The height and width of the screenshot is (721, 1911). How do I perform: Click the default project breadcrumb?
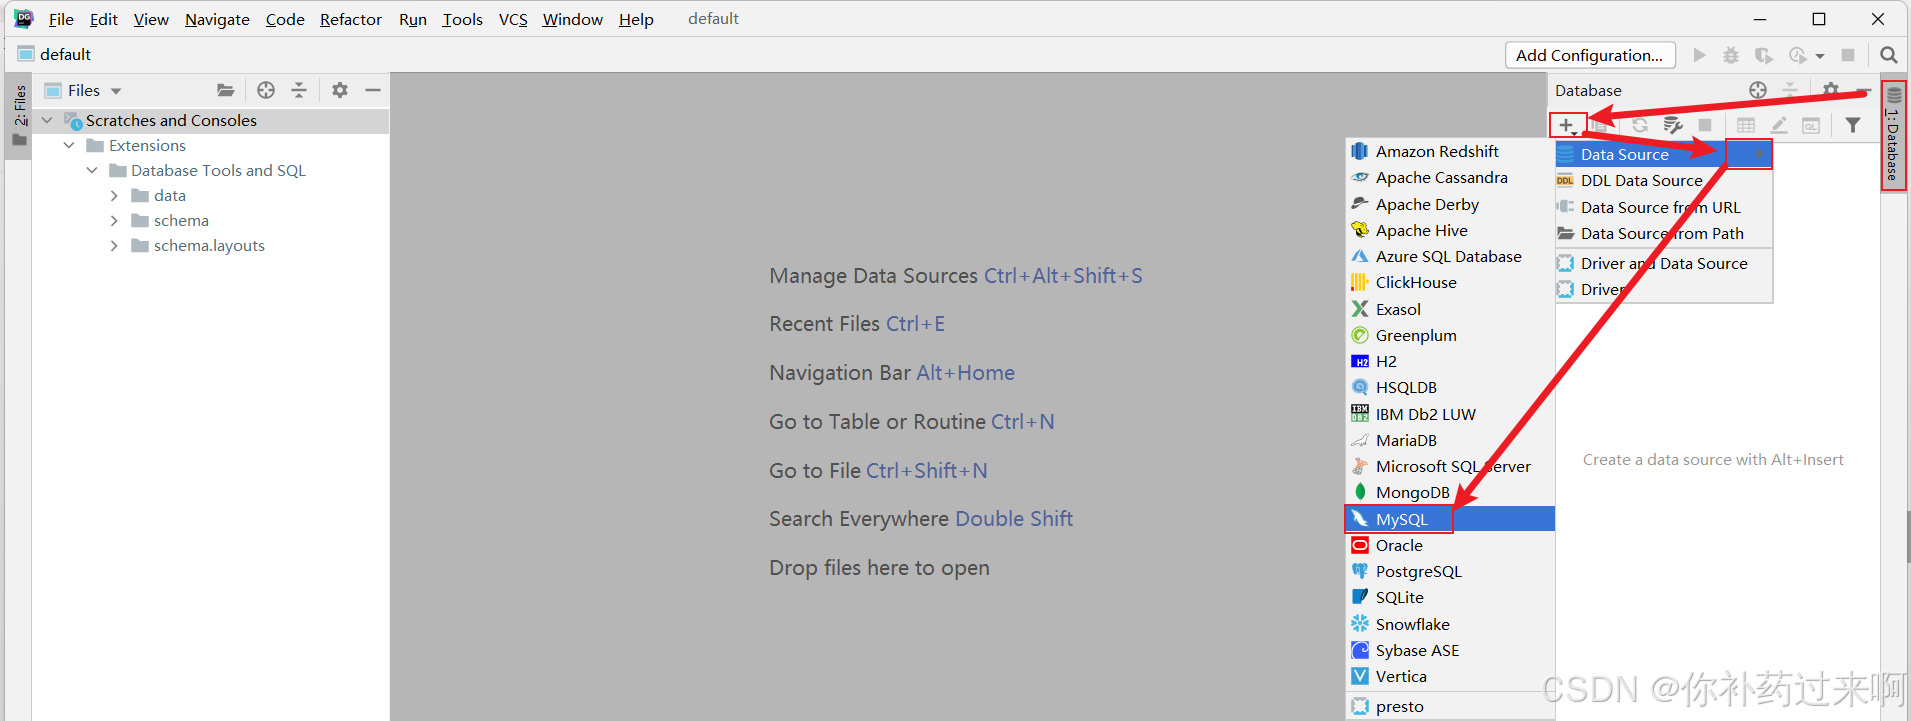pyautogui.click(x=55, y=54)
